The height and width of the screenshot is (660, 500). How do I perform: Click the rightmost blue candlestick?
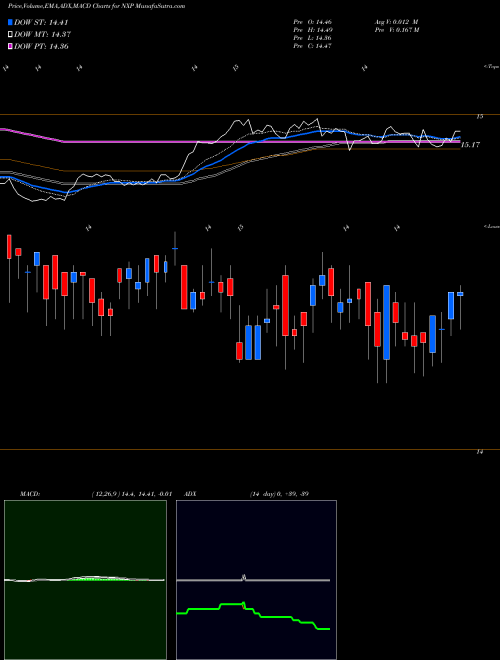[460, 294]
